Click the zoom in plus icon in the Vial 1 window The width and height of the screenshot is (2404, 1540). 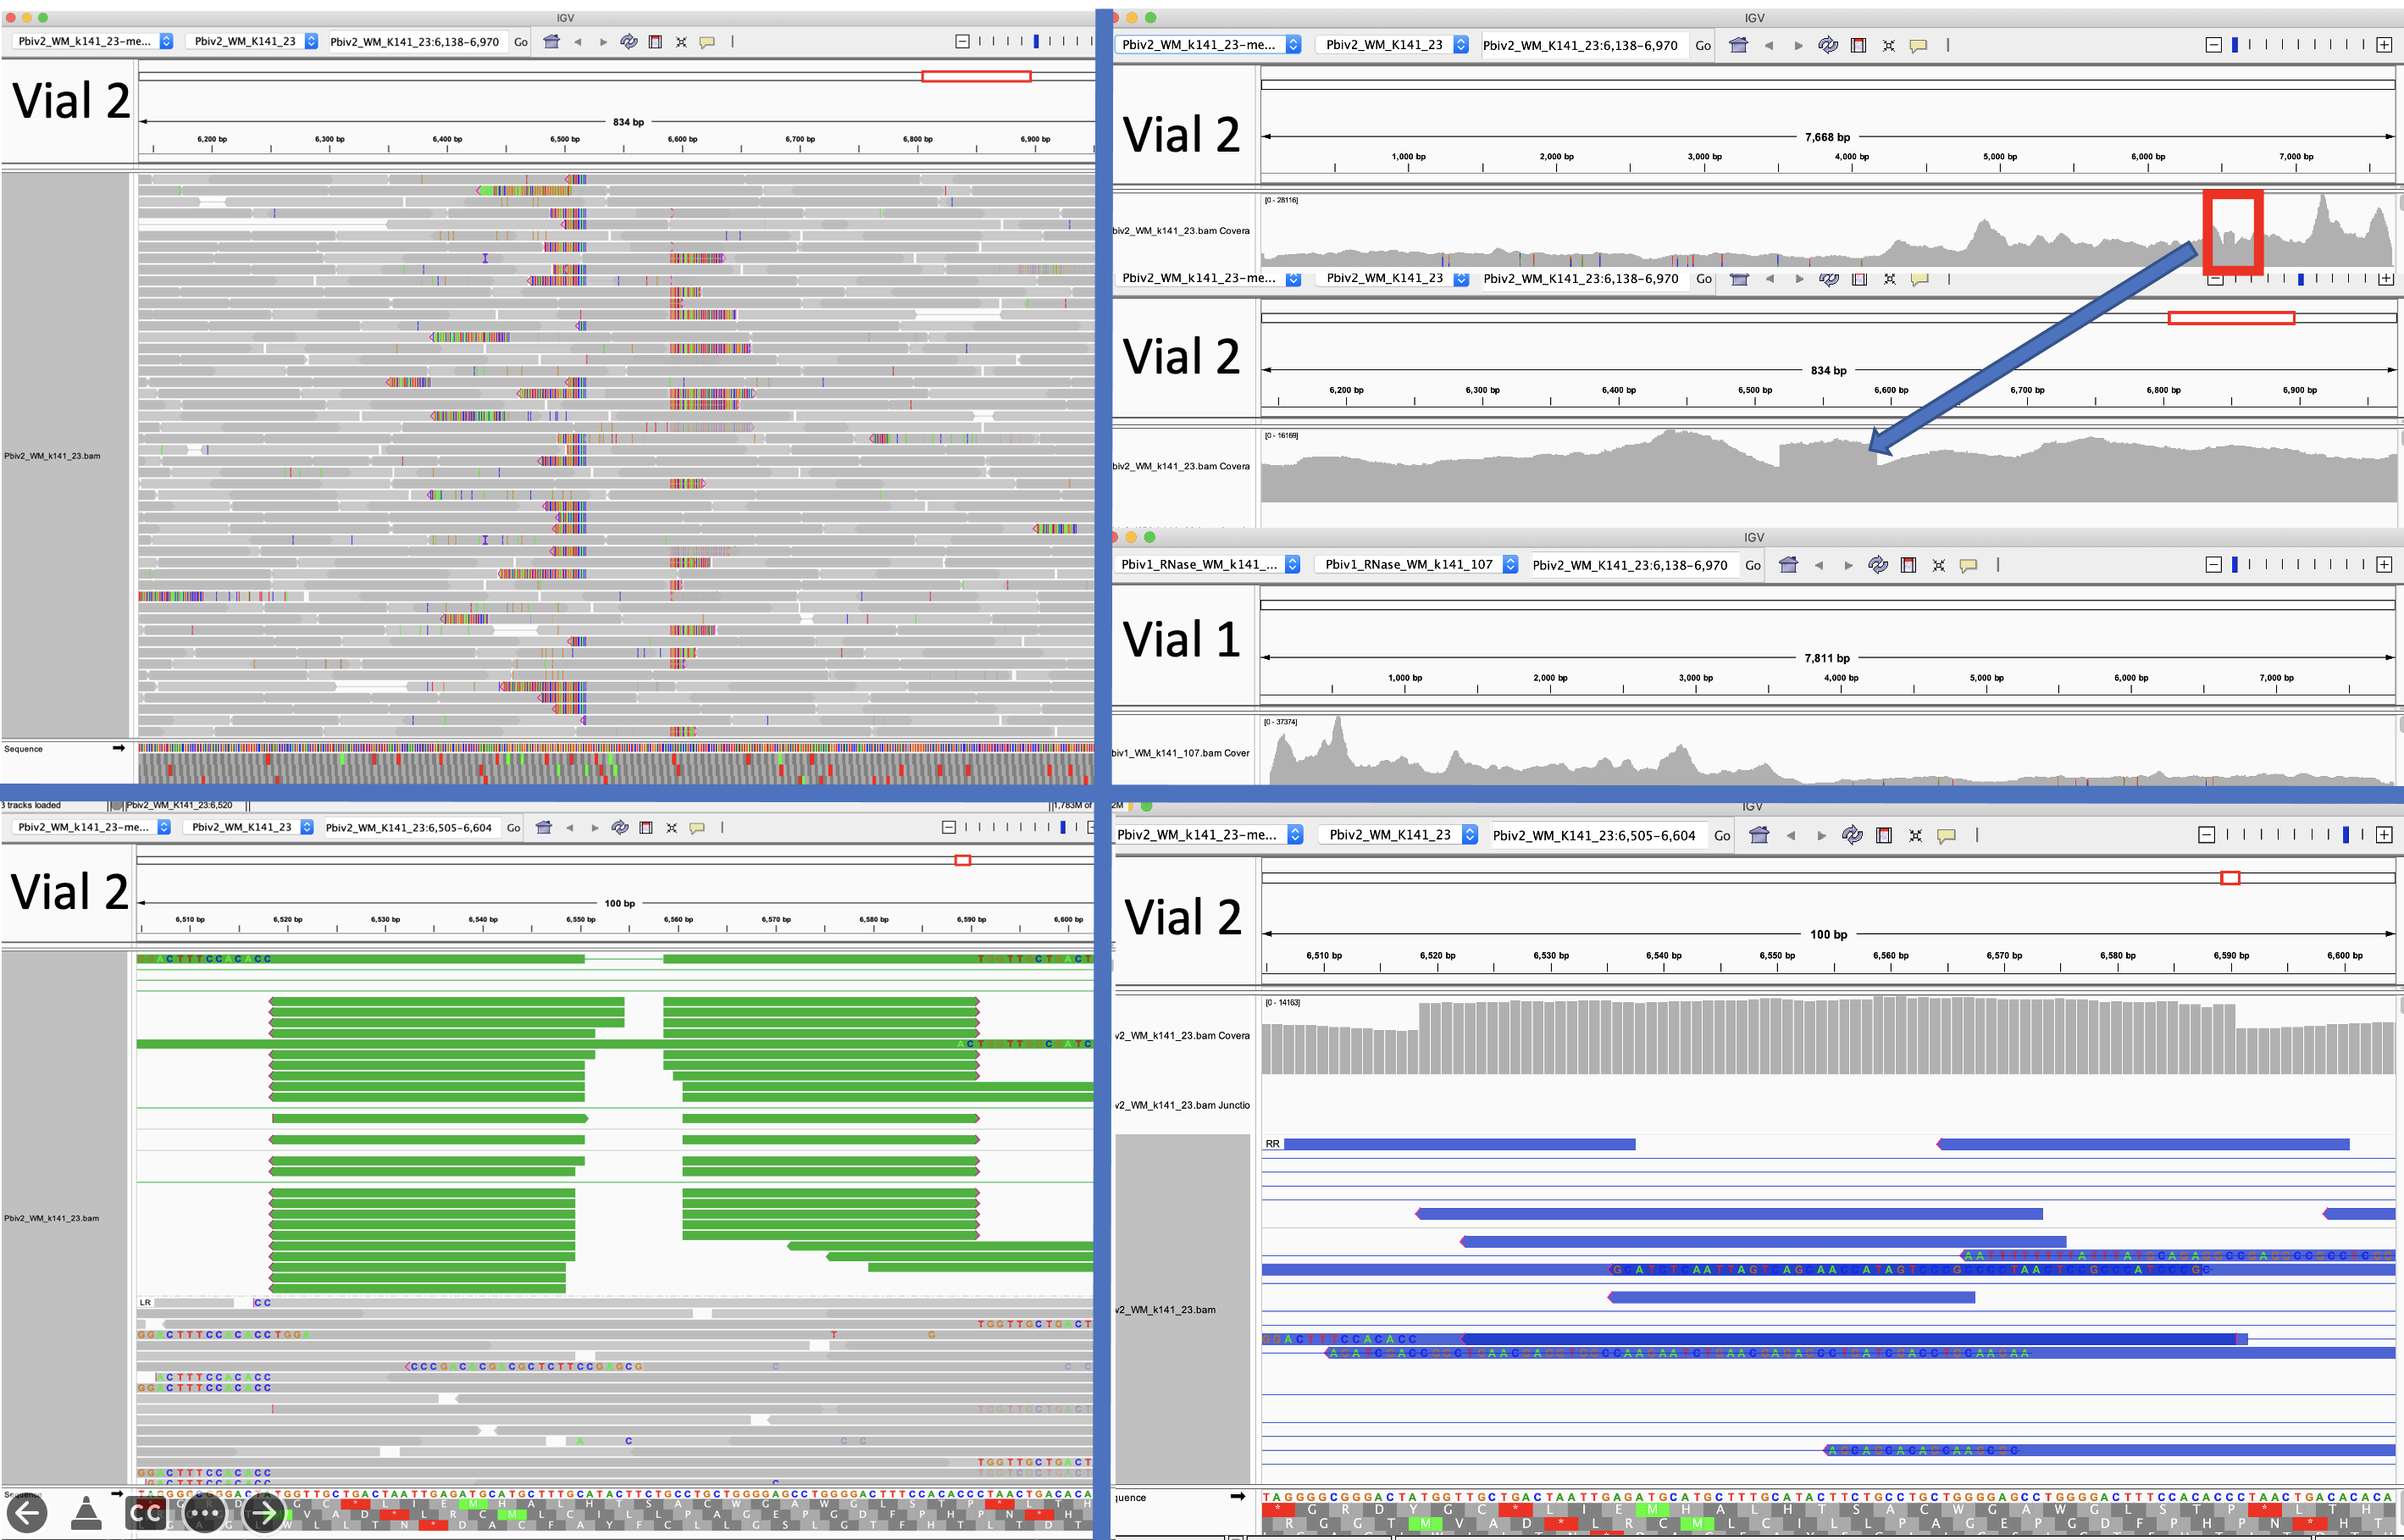pyautogui.click(x=2384, y=565)
